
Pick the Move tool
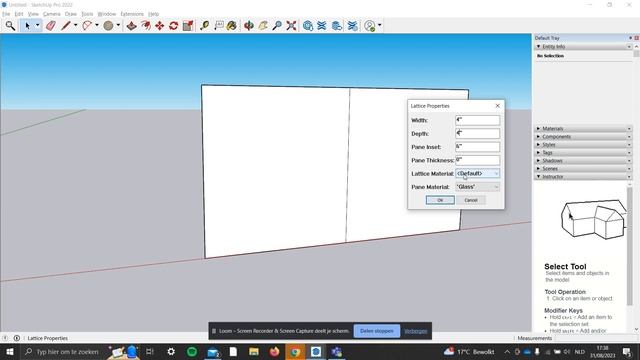tap(160, 26)
